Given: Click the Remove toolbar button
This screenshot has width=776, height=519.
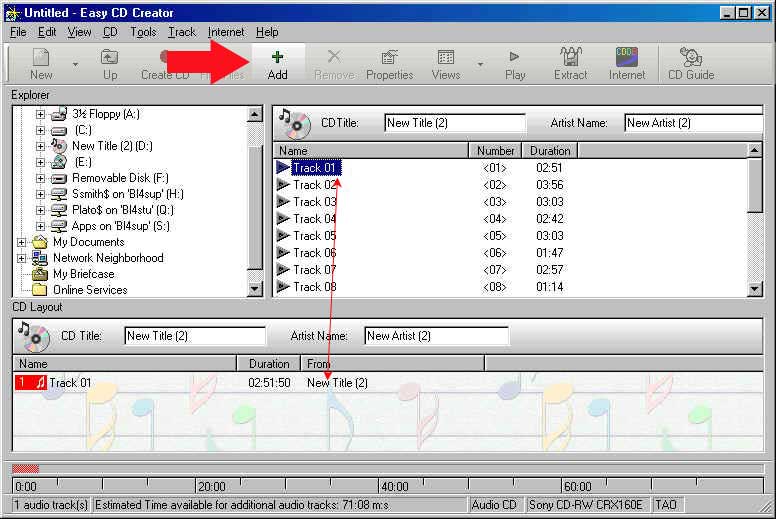Looking at the screenshot, I should pos(334,64).
